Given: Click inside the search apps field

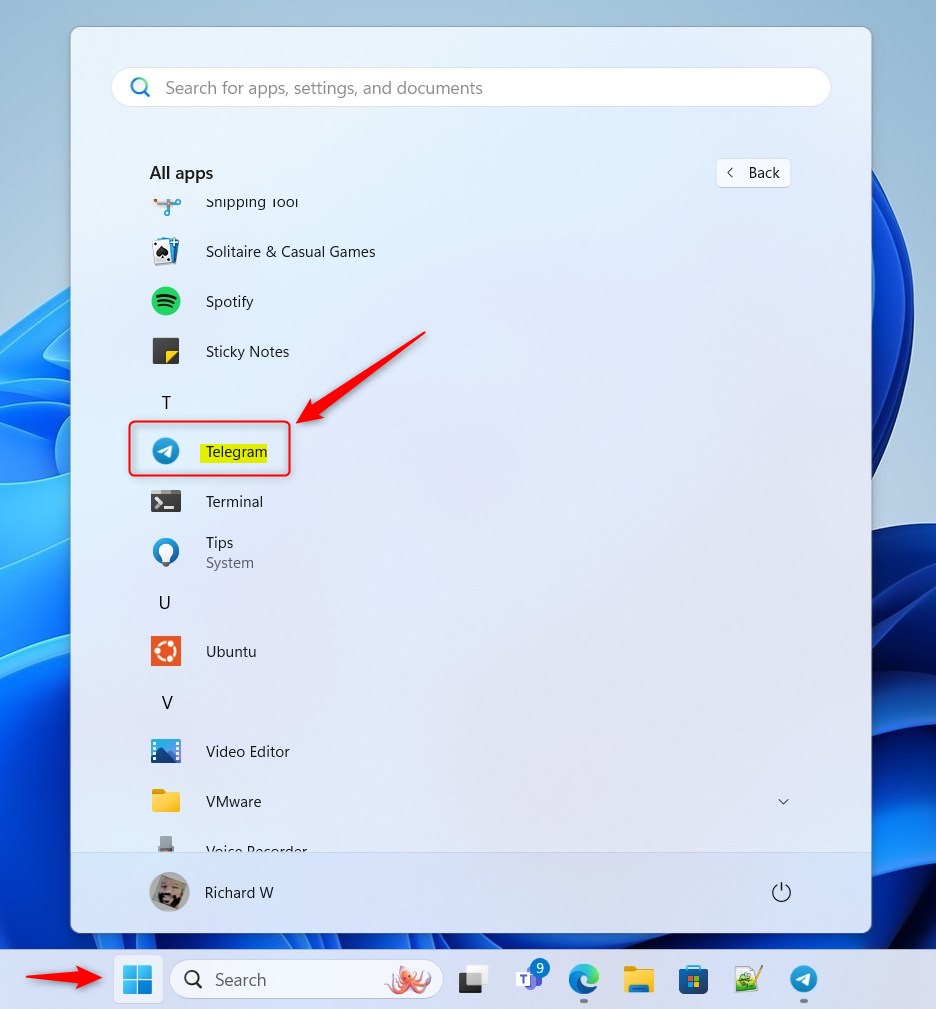Looking at the screenshot, I should coord(470,87).
